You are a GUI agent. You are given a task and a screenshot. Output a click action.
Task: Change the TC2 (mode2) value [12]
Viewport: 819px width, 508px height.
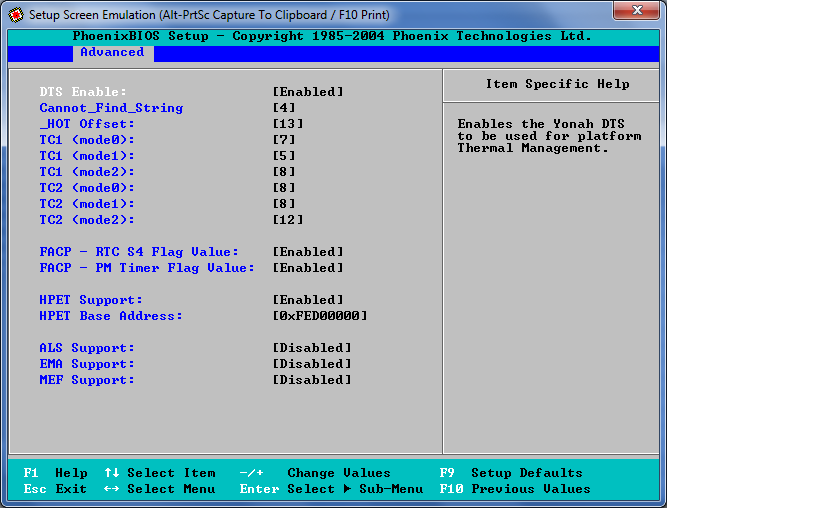pyautogui.click(x=288, y=220)
